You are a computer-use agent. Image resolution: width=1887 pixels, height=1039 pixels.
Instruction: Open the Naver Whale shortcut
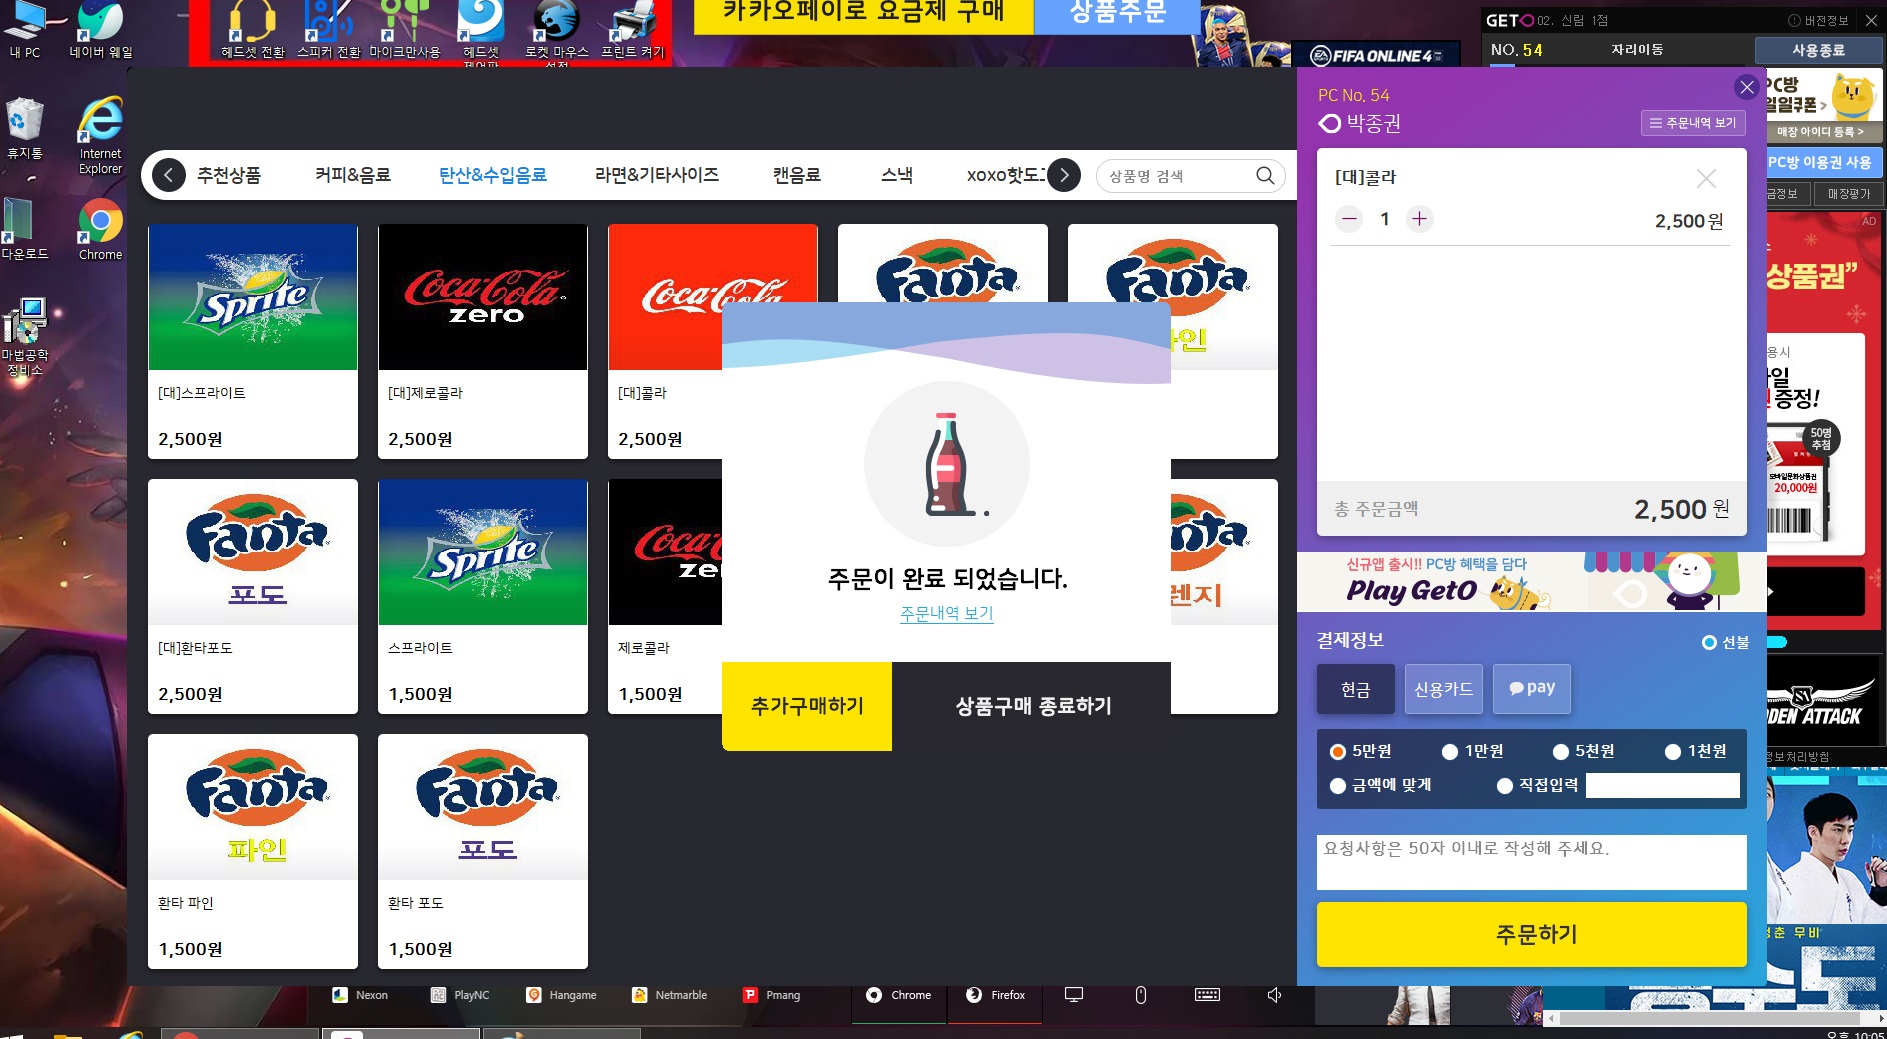100,30
